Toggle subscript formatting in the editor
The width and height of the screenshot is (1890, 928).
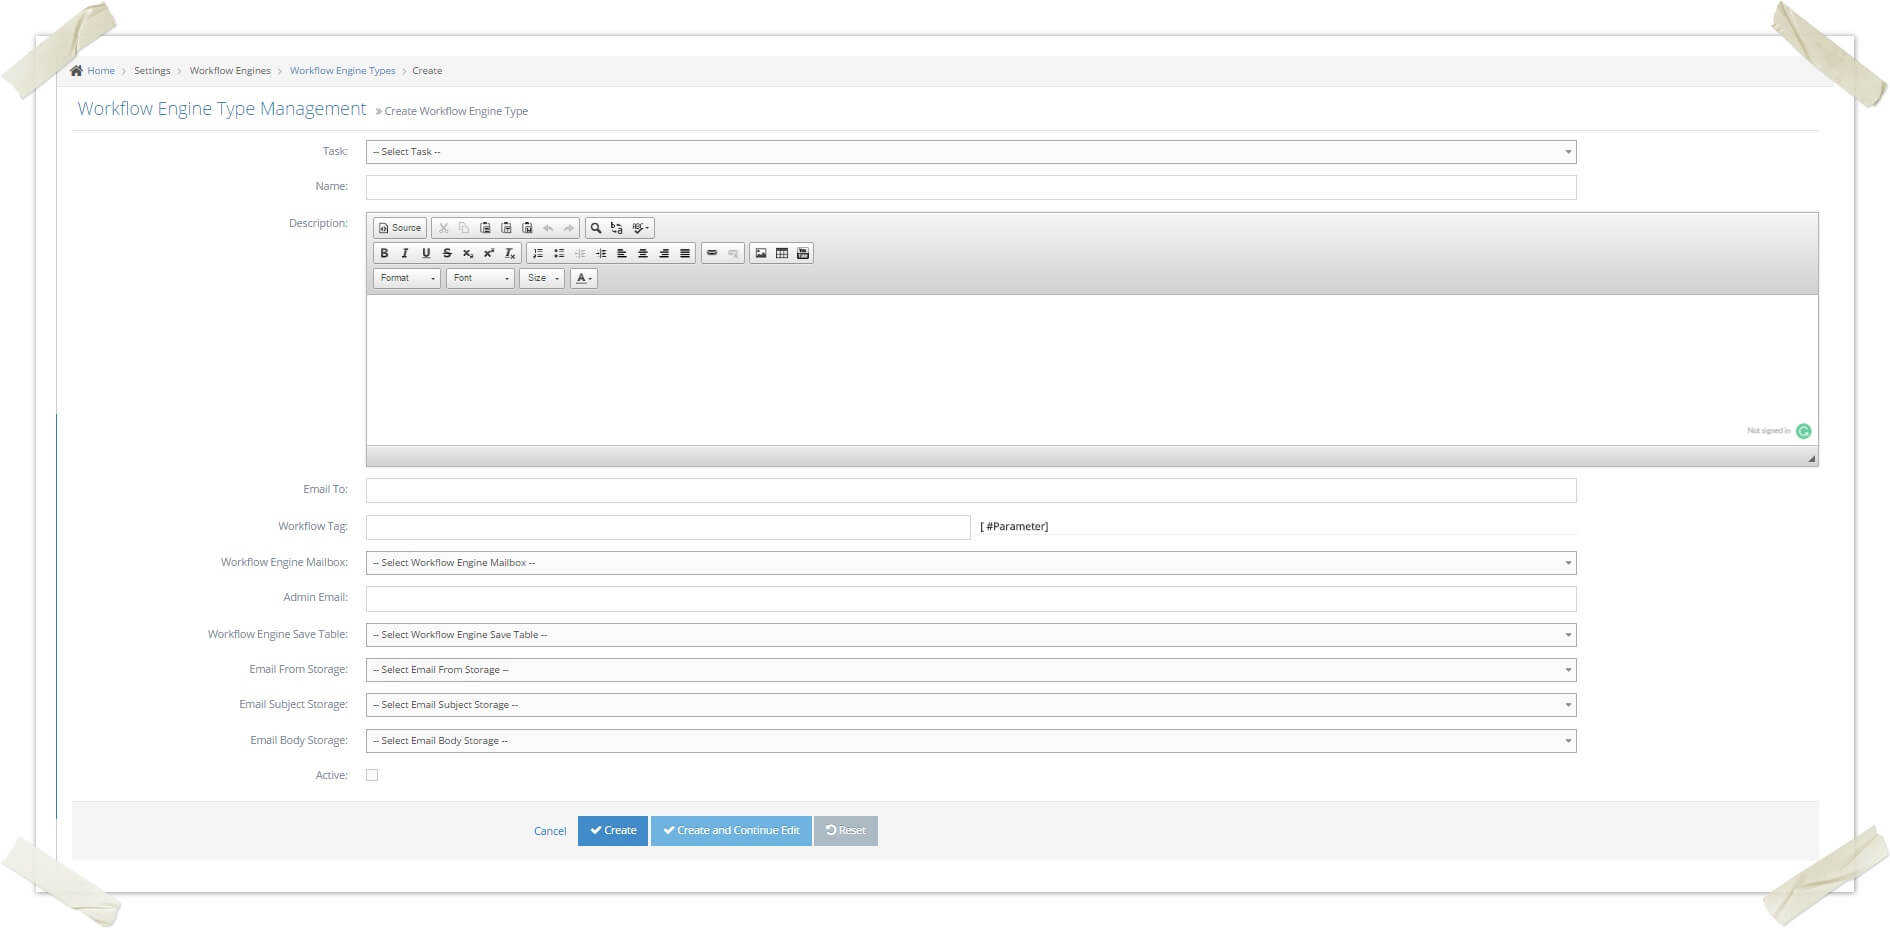point(468,253)
